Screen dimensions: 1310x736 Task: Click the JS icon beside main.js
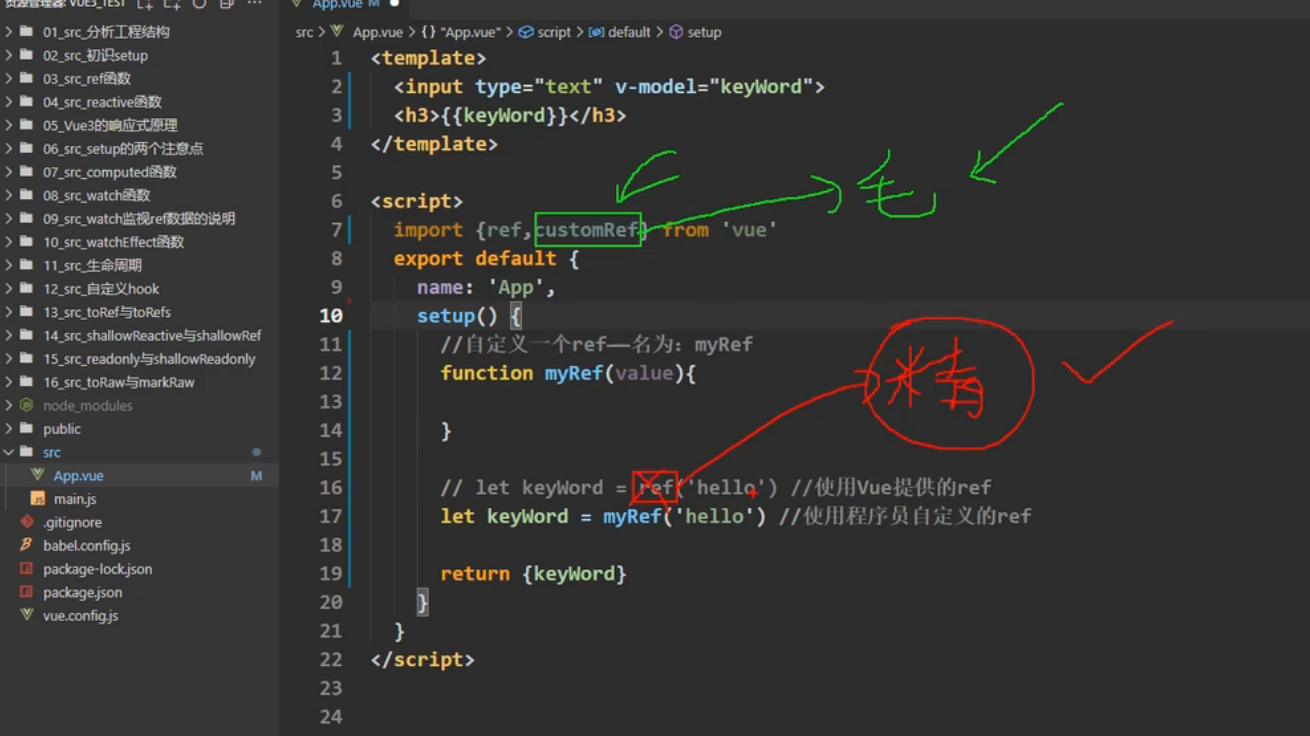coord(38,499)
